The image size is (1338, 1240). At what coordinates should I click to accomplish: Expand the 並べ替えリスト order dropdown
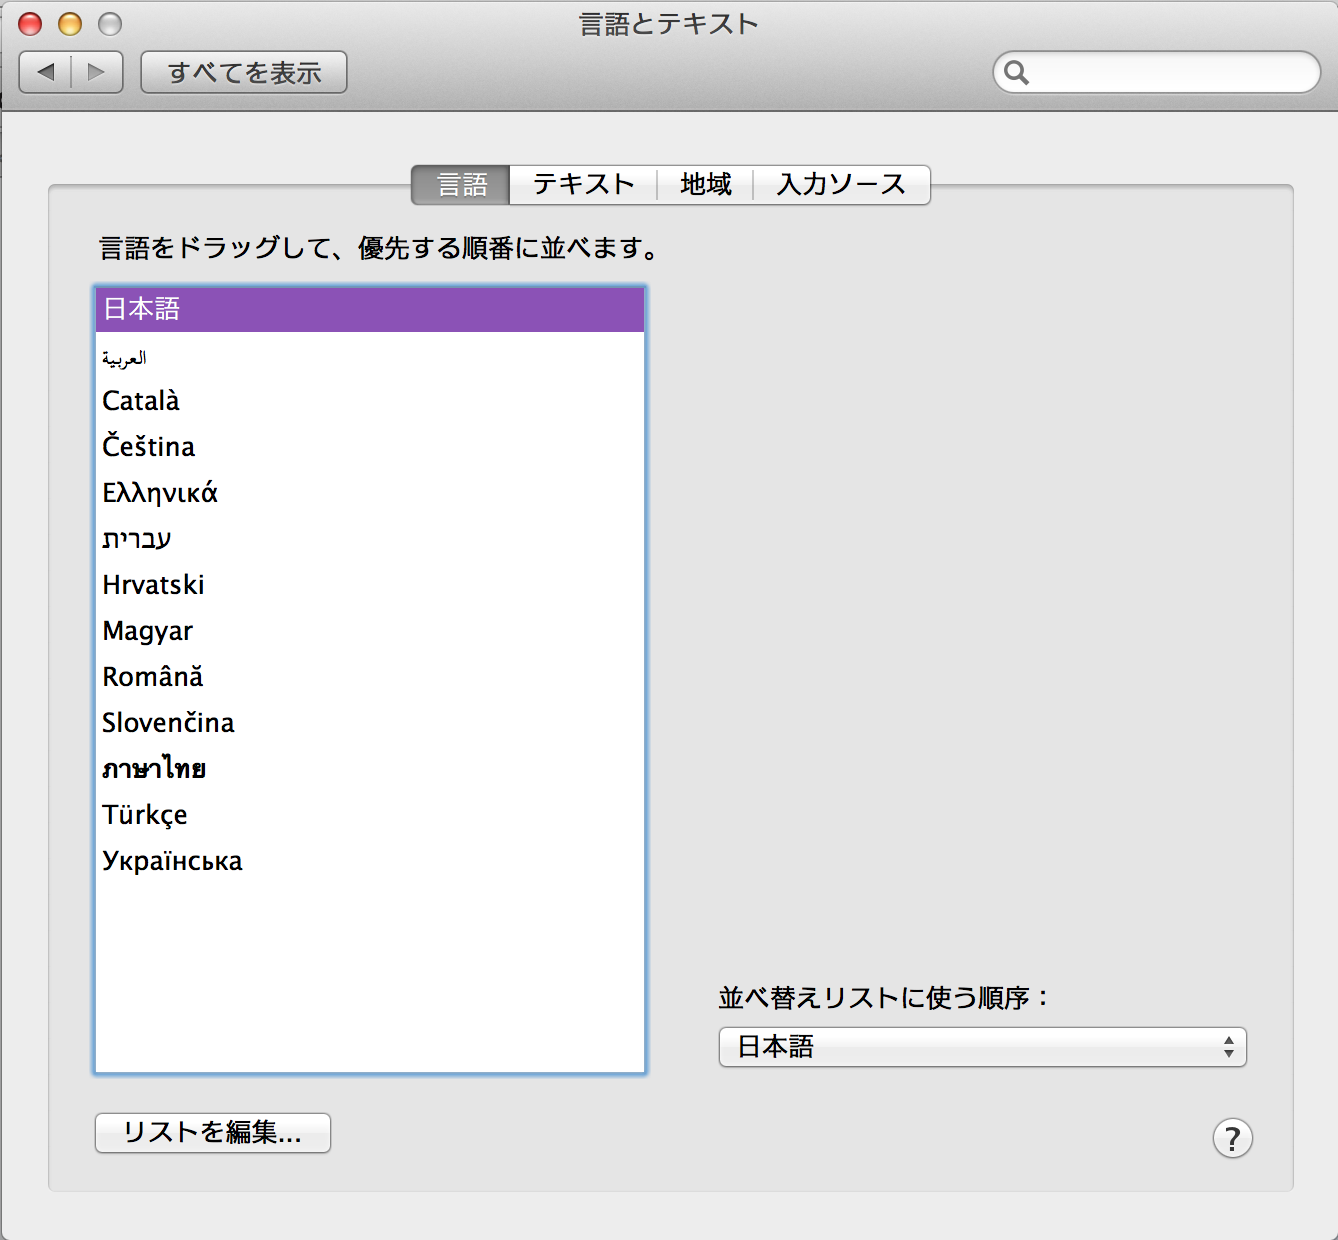point(982,1047)
